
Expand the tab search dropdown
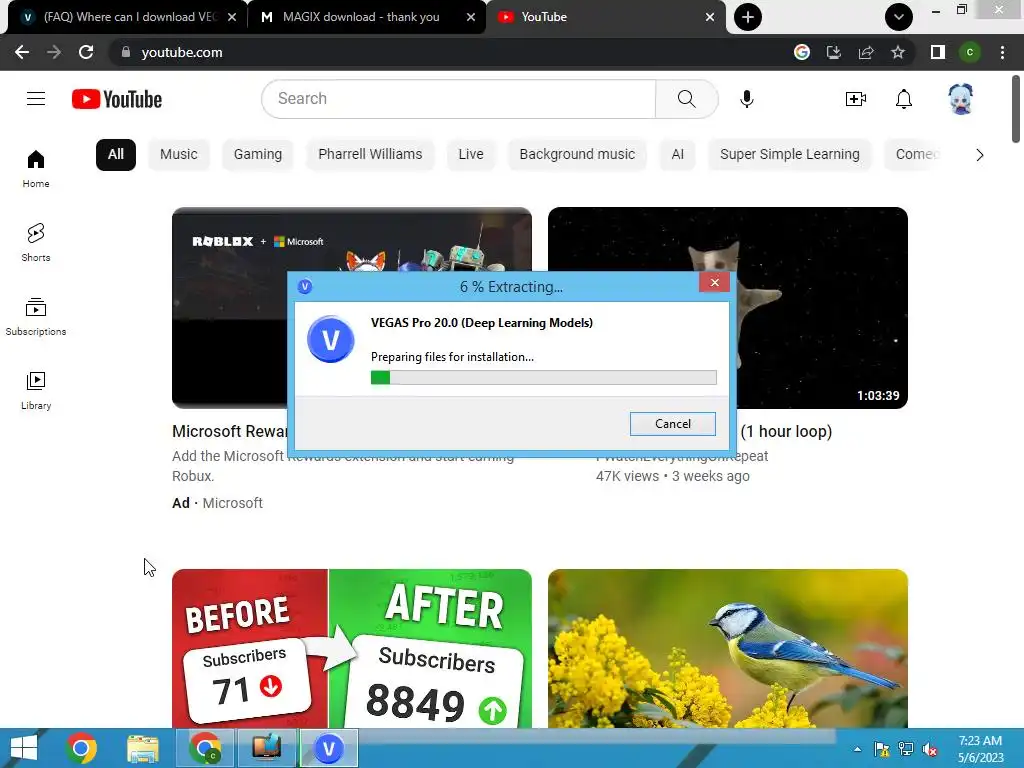tap(899, 17)
